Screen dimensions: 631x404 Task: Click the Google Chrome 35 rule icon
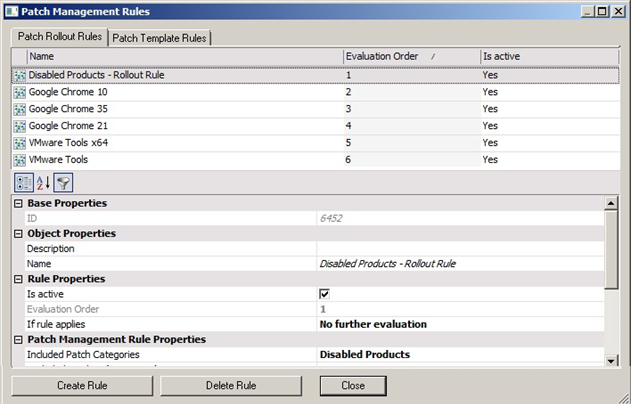pos(19,109)
